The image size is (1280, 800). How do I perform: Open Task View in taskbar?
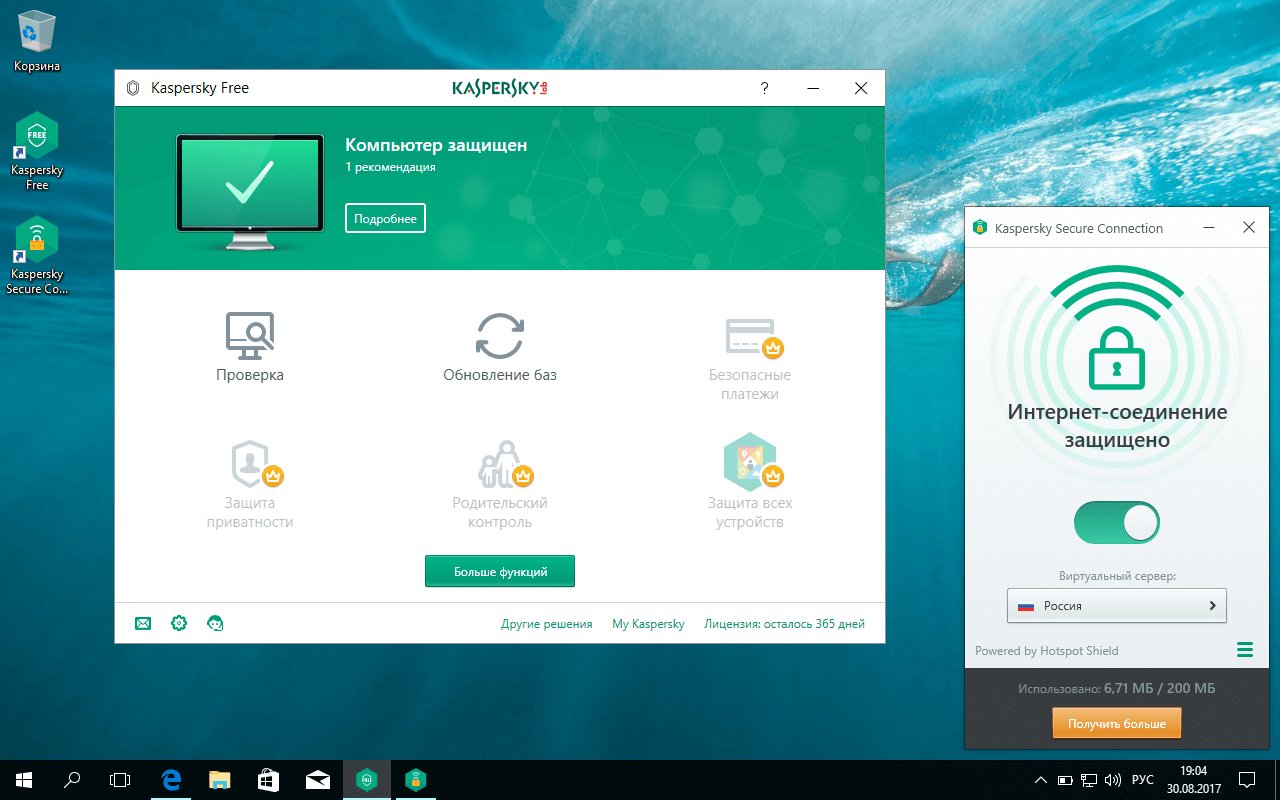click(120, 779)
